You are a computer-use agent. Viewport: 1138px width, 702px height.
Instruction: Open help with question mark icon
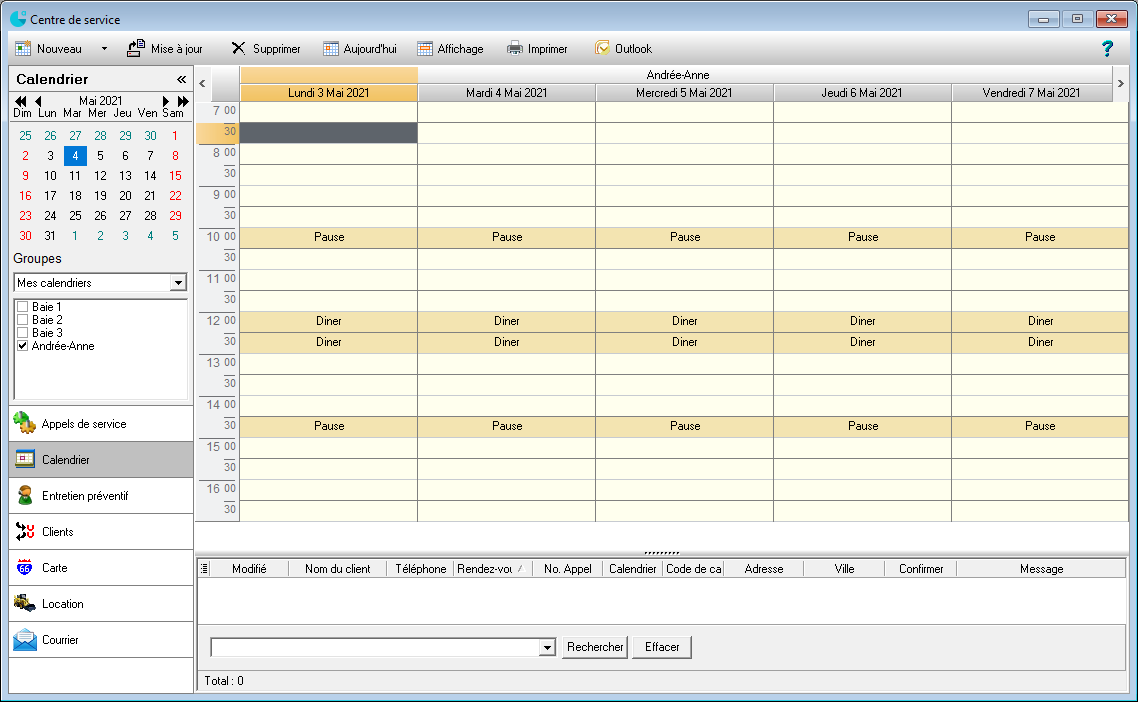coord(1107,49)
